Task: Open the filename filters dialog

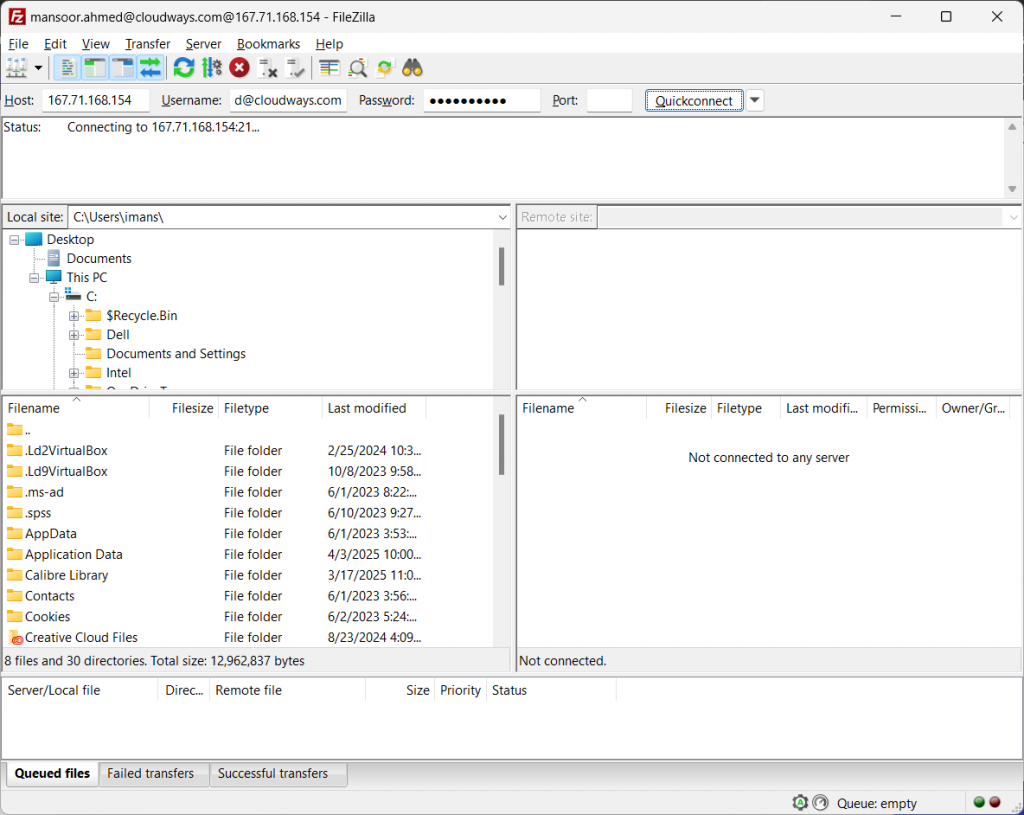Action: pos(357,67)
